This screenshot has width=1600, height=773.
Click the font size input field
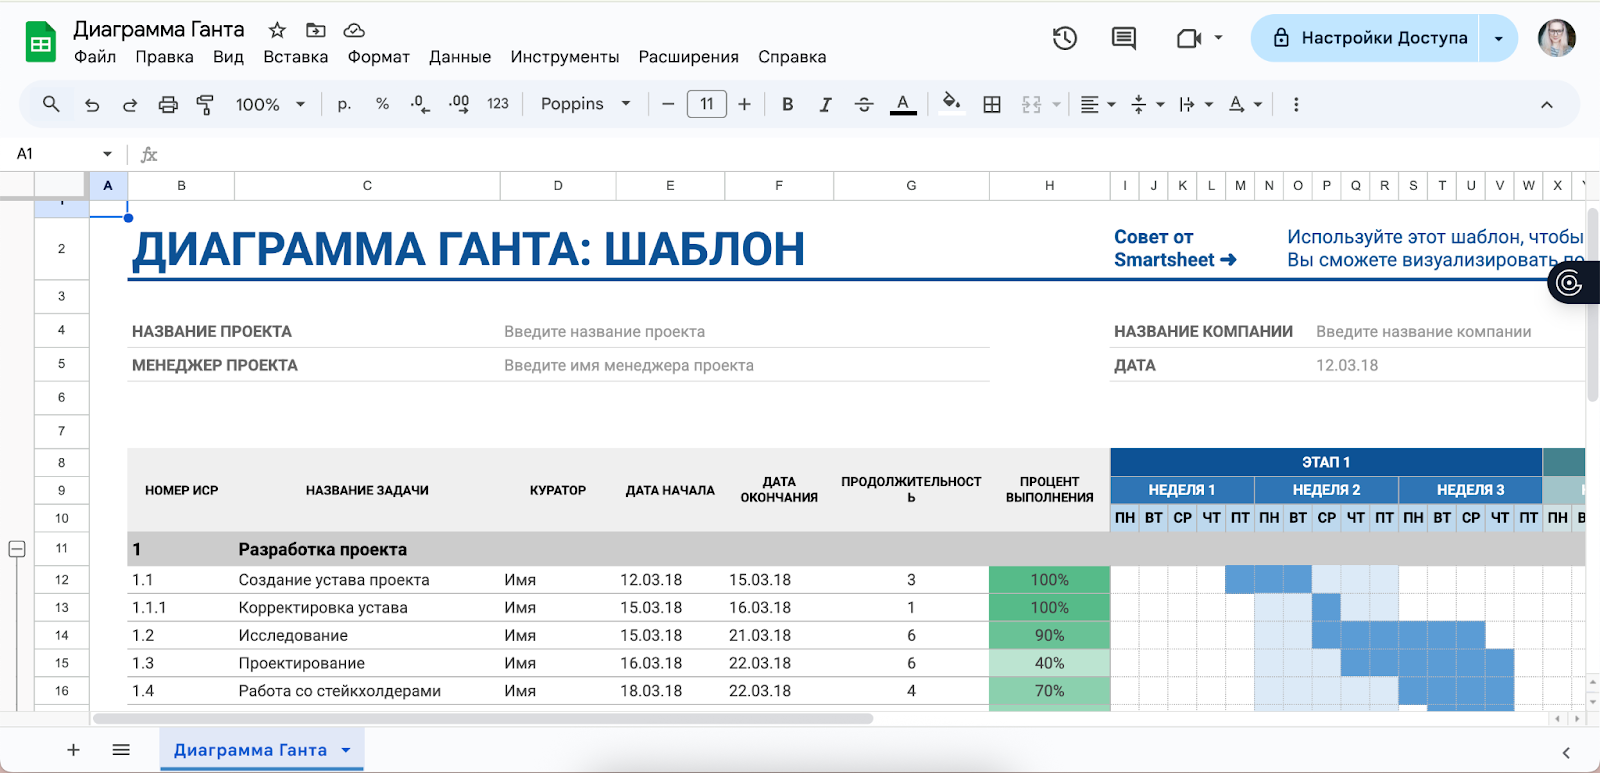[706, 104]
